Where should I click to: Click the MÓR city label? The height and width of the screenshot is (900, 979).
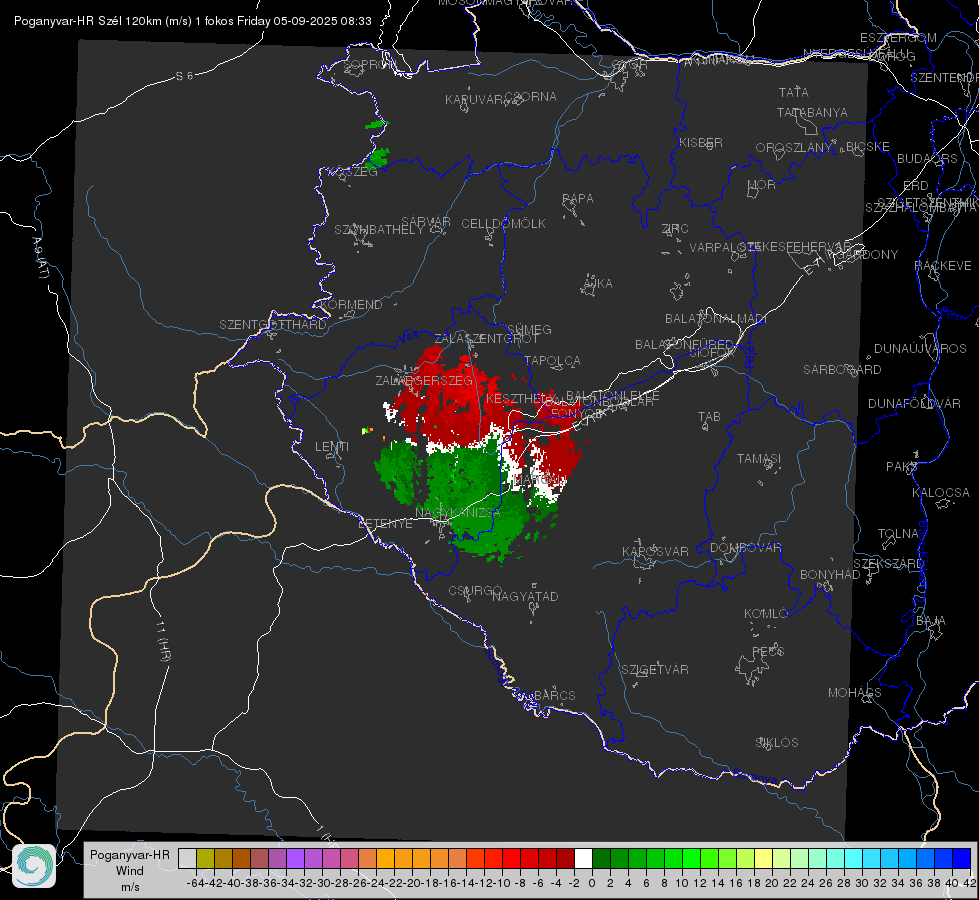(762, 184)
